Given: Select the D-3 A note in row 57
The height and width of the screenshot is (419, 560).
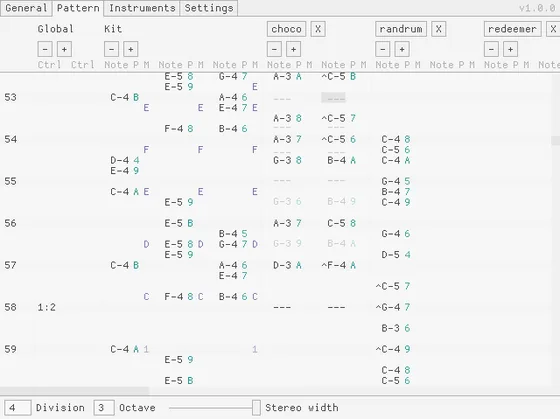Looking at the screenshot, I should (x=288, y=265).
